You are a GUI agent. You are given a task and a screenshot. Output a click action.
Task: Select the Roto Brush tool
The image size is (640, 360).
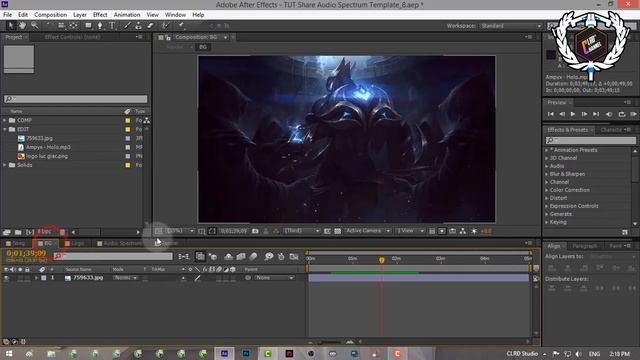coord(165,26)
